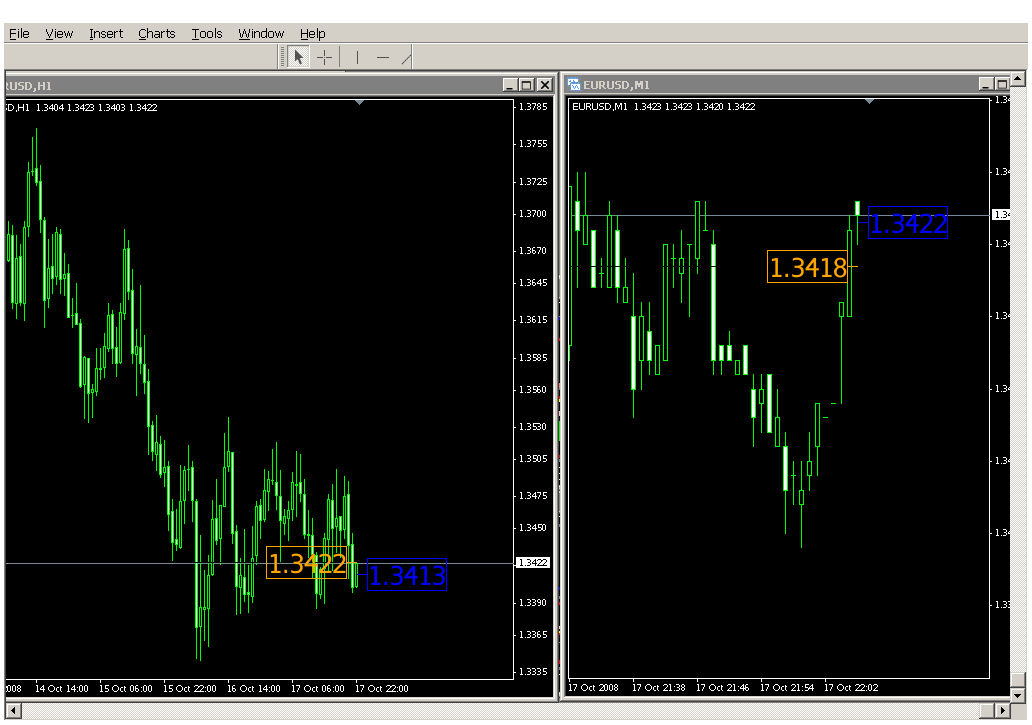Click the 15 Oct 06:00 time label
This screenshot has height=725, width=1032.
coord(126,689)
